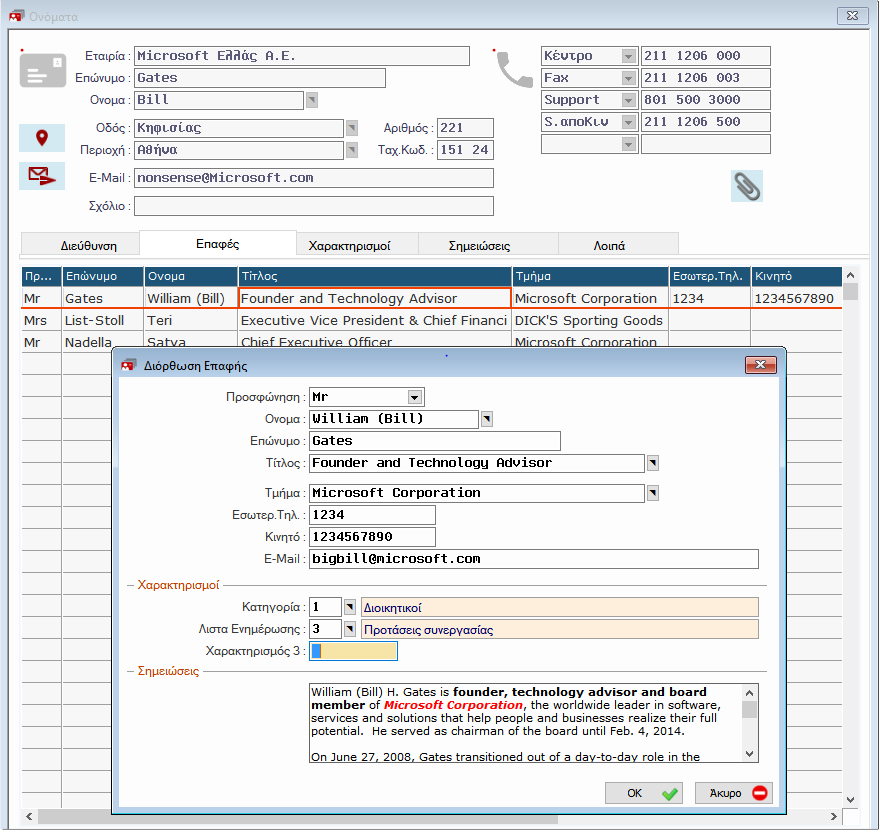Expand the empty fifth phone type dropdown
879x830 pixels.
[628, 144]
